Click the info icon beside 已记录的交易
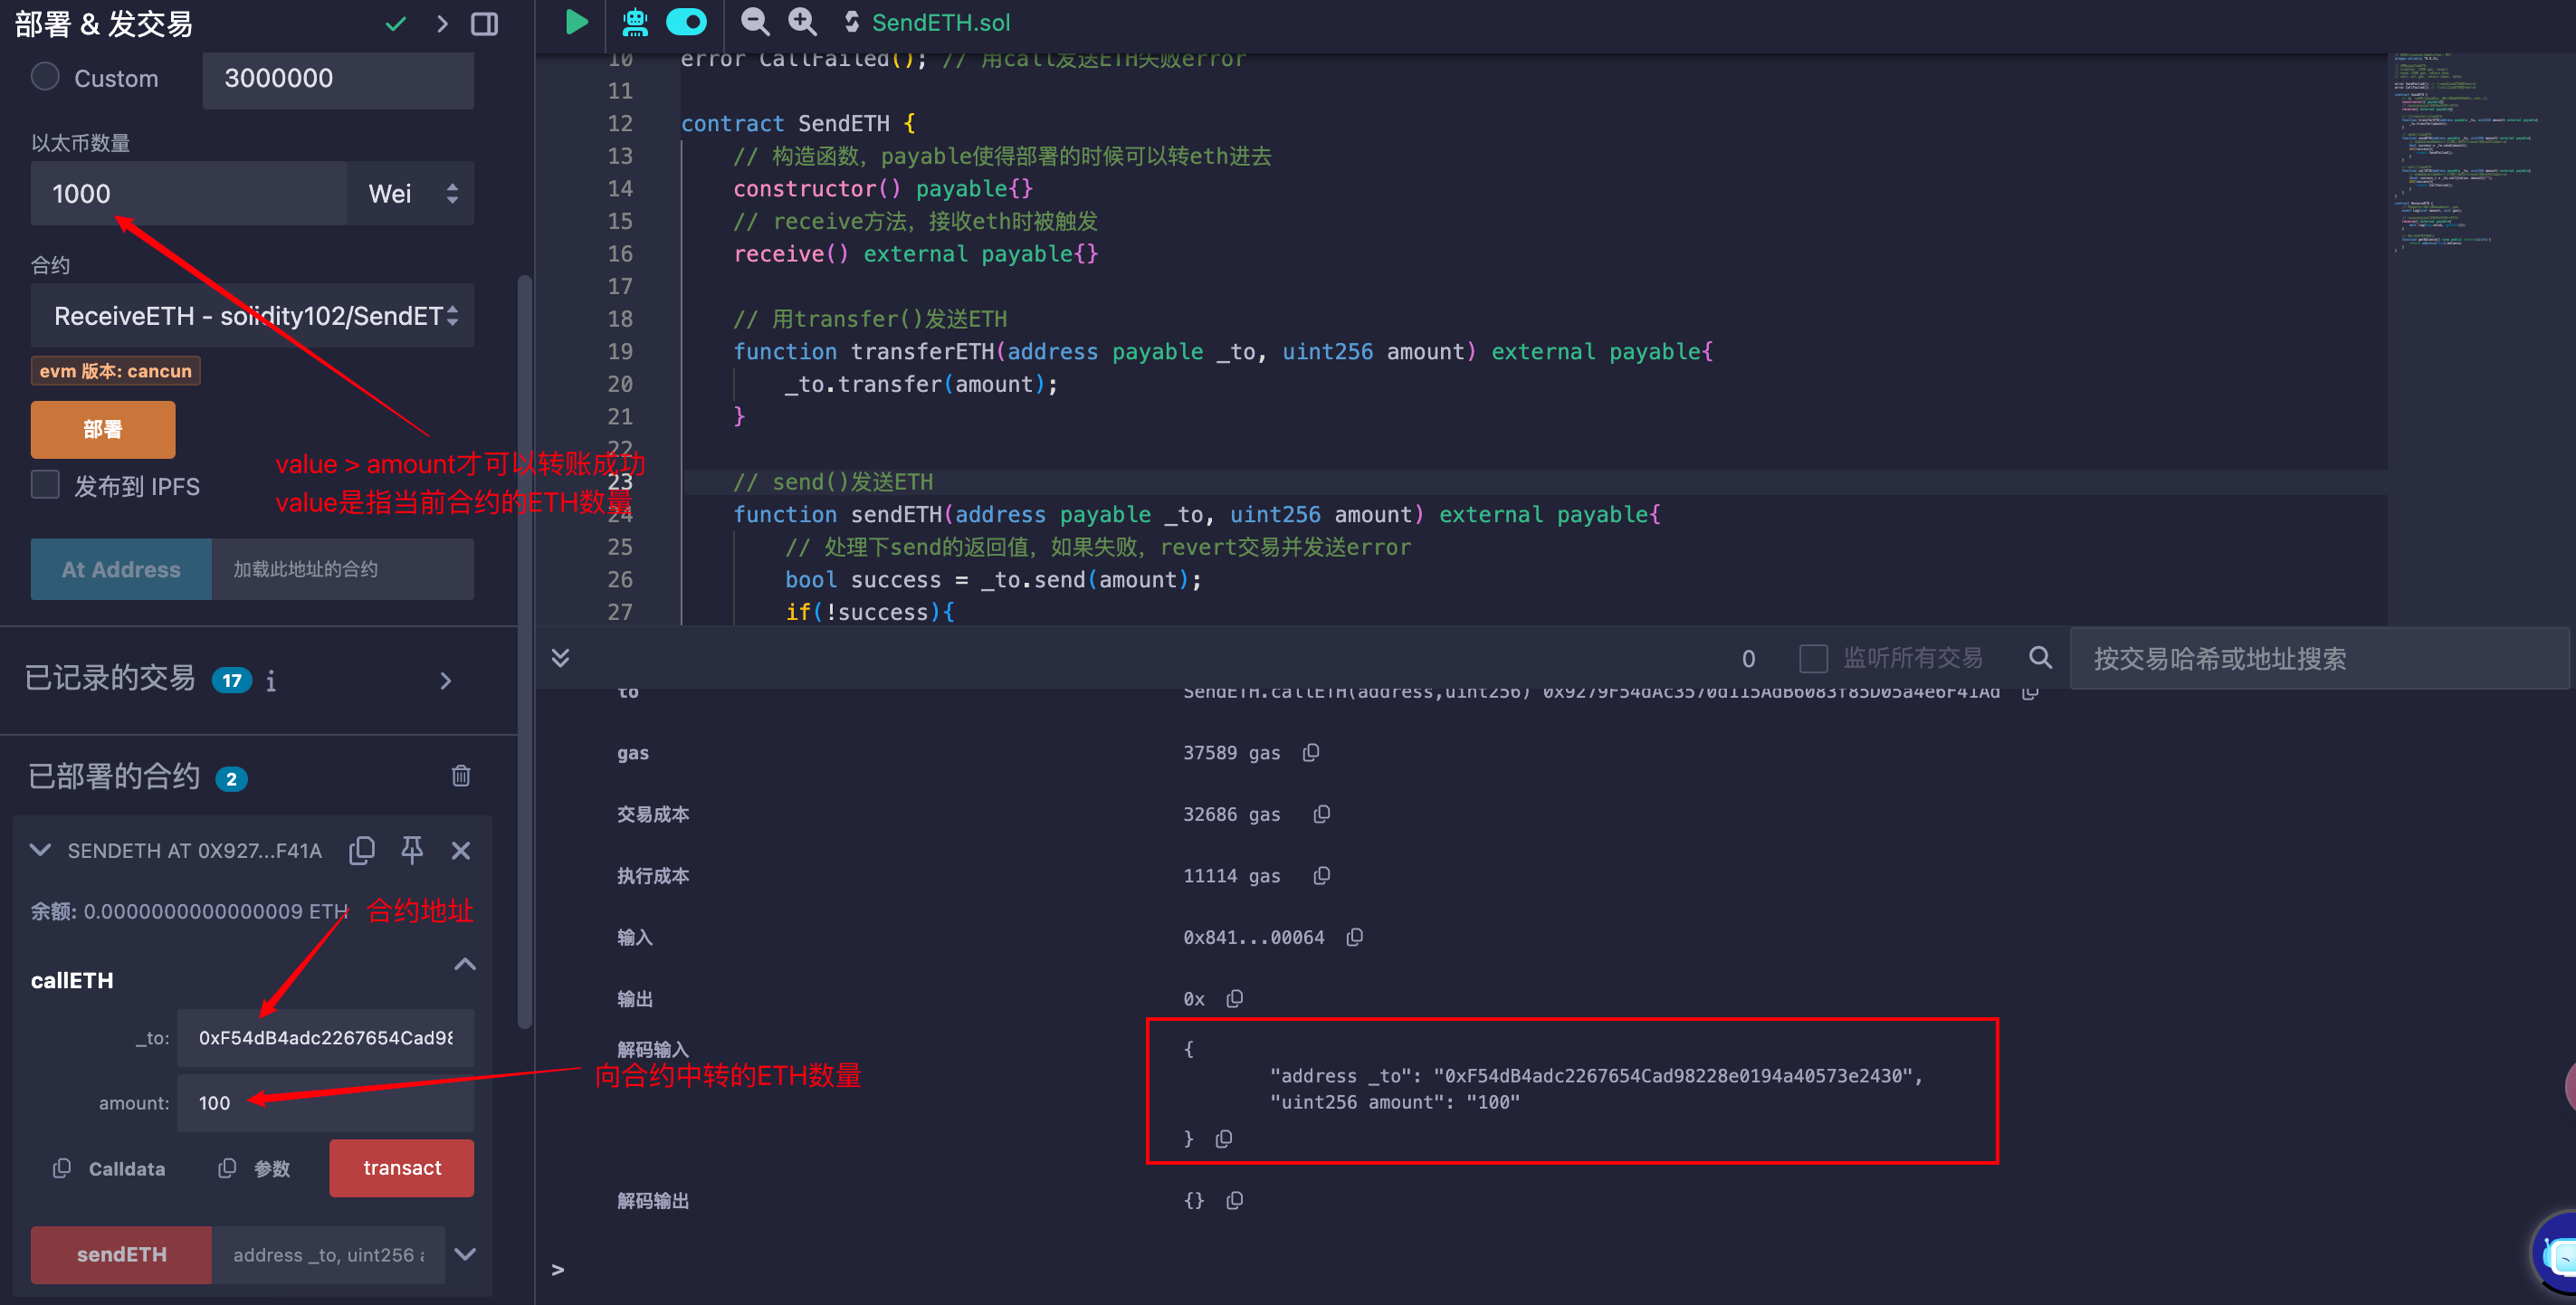 (x=271, y=681)
